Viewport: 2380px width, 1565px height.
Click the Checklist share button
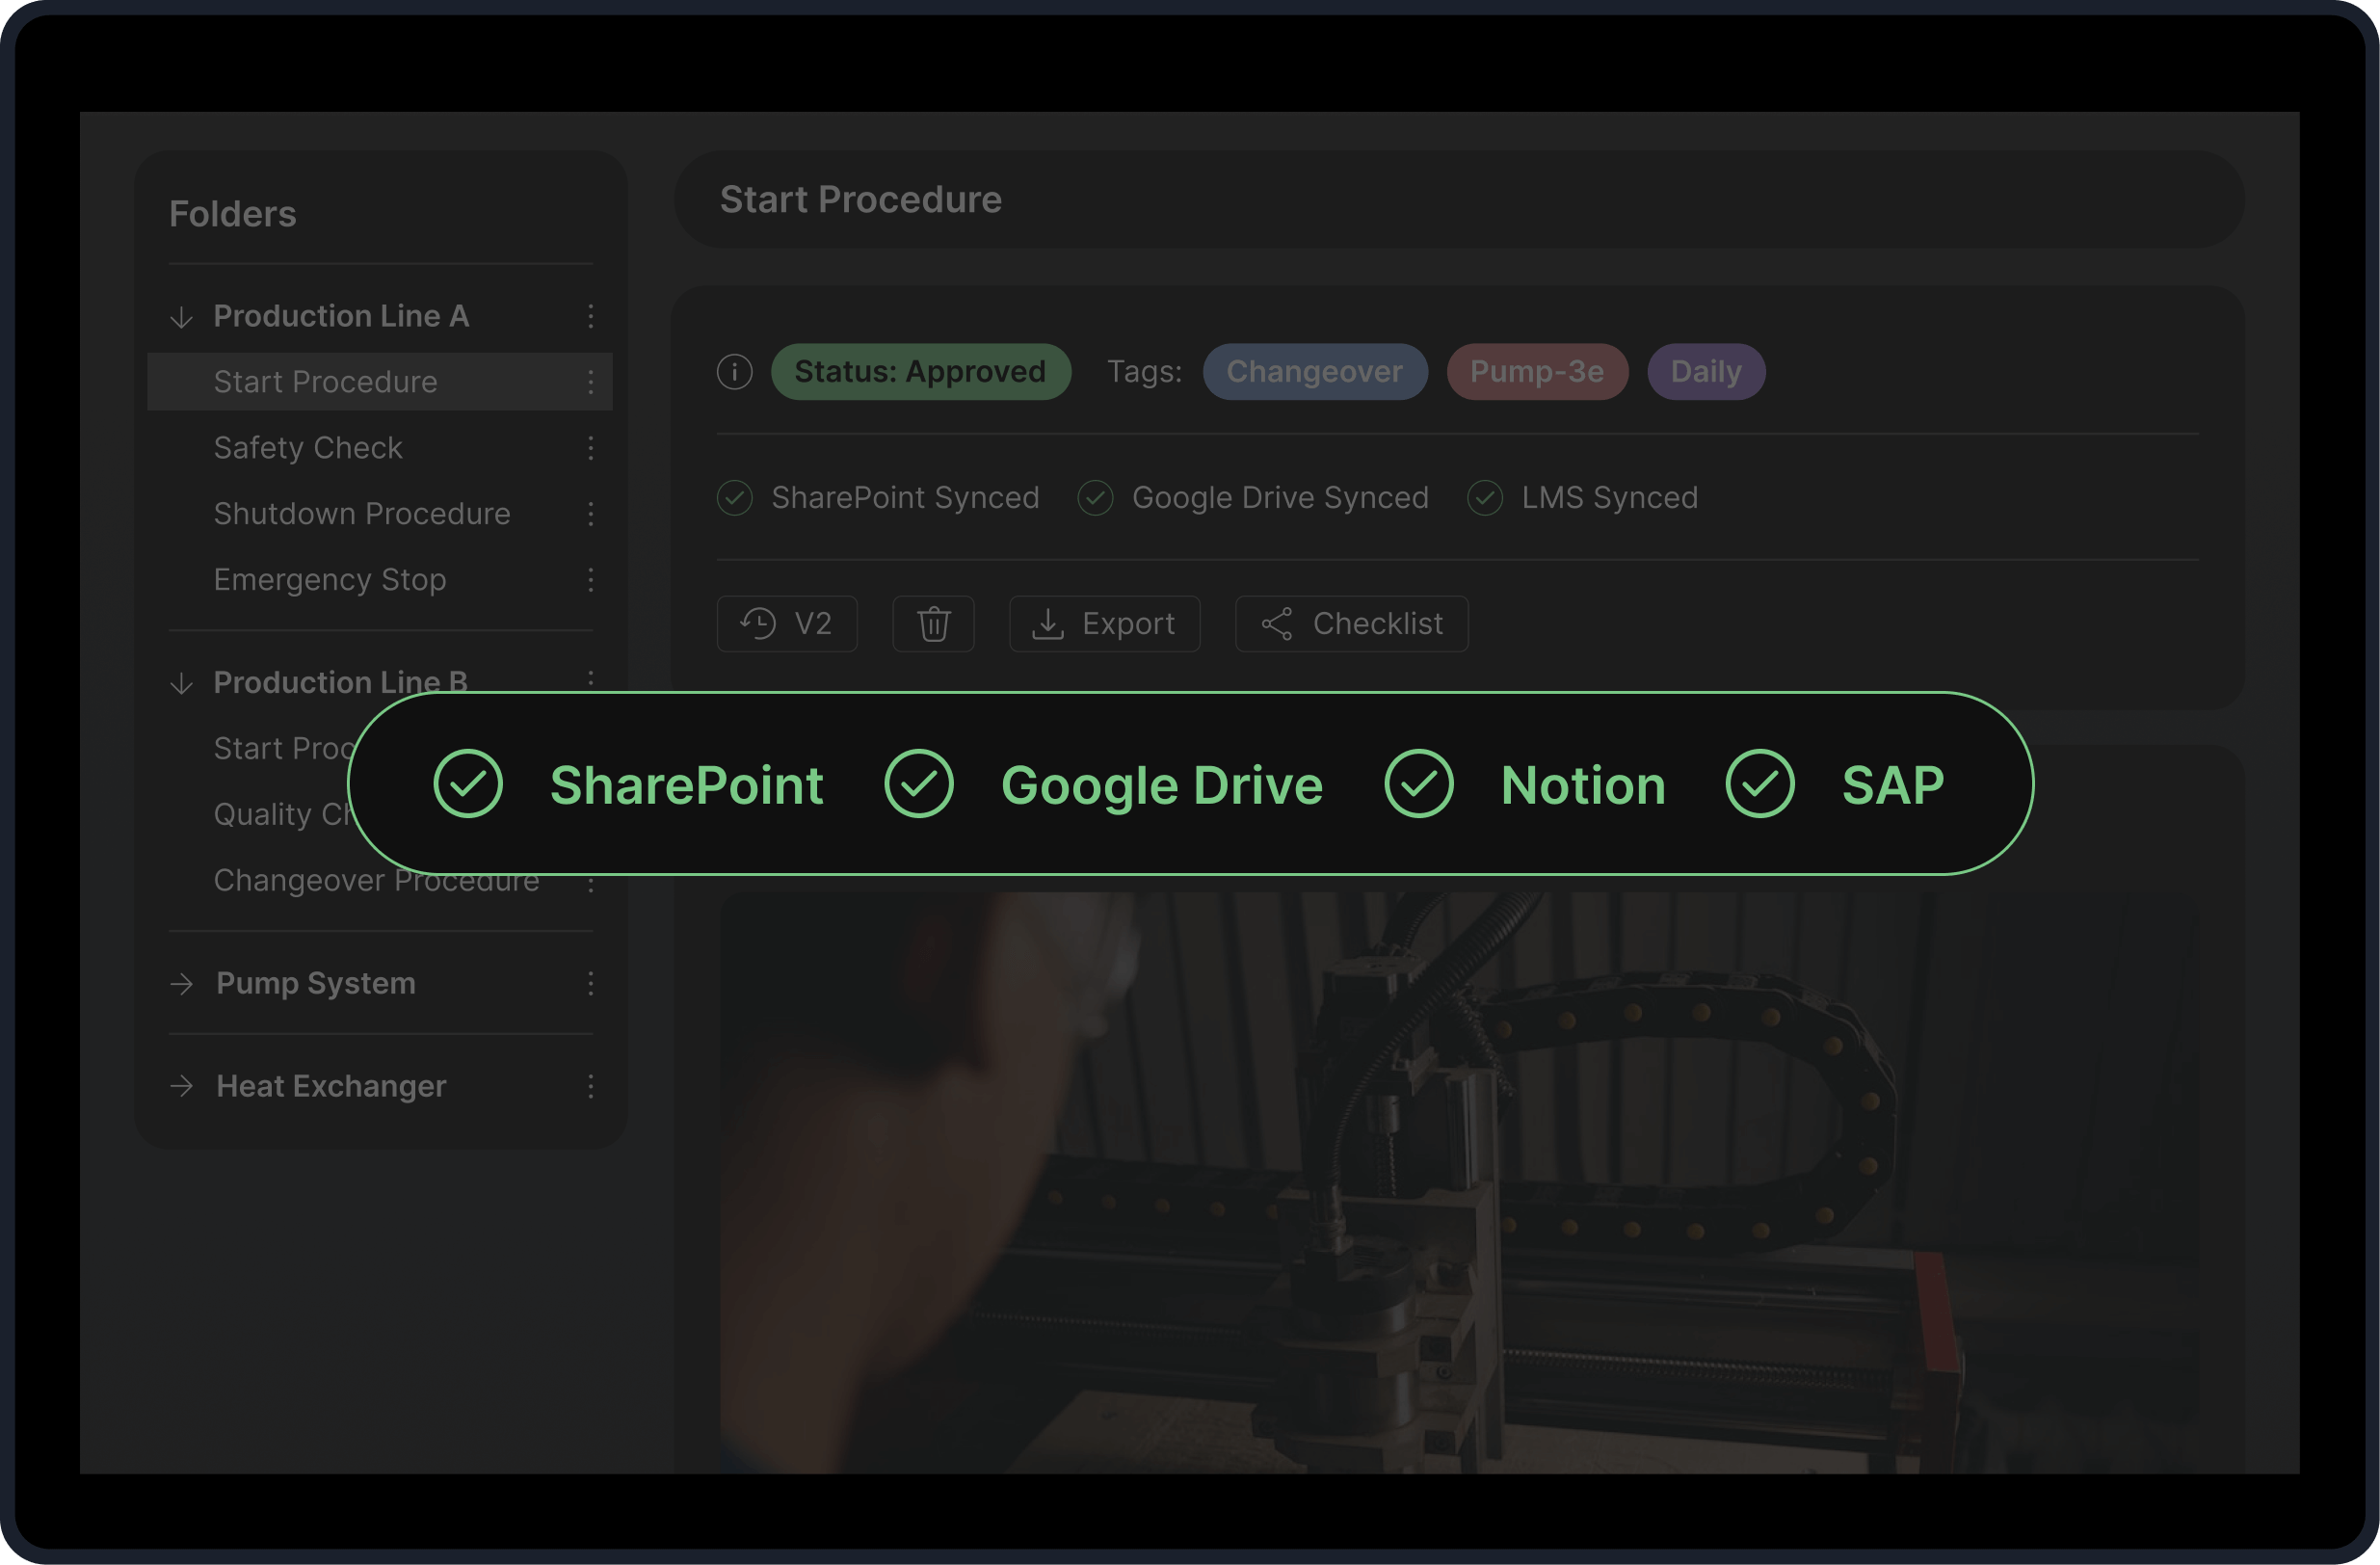pyautogui.click(x=1351, y=624)
